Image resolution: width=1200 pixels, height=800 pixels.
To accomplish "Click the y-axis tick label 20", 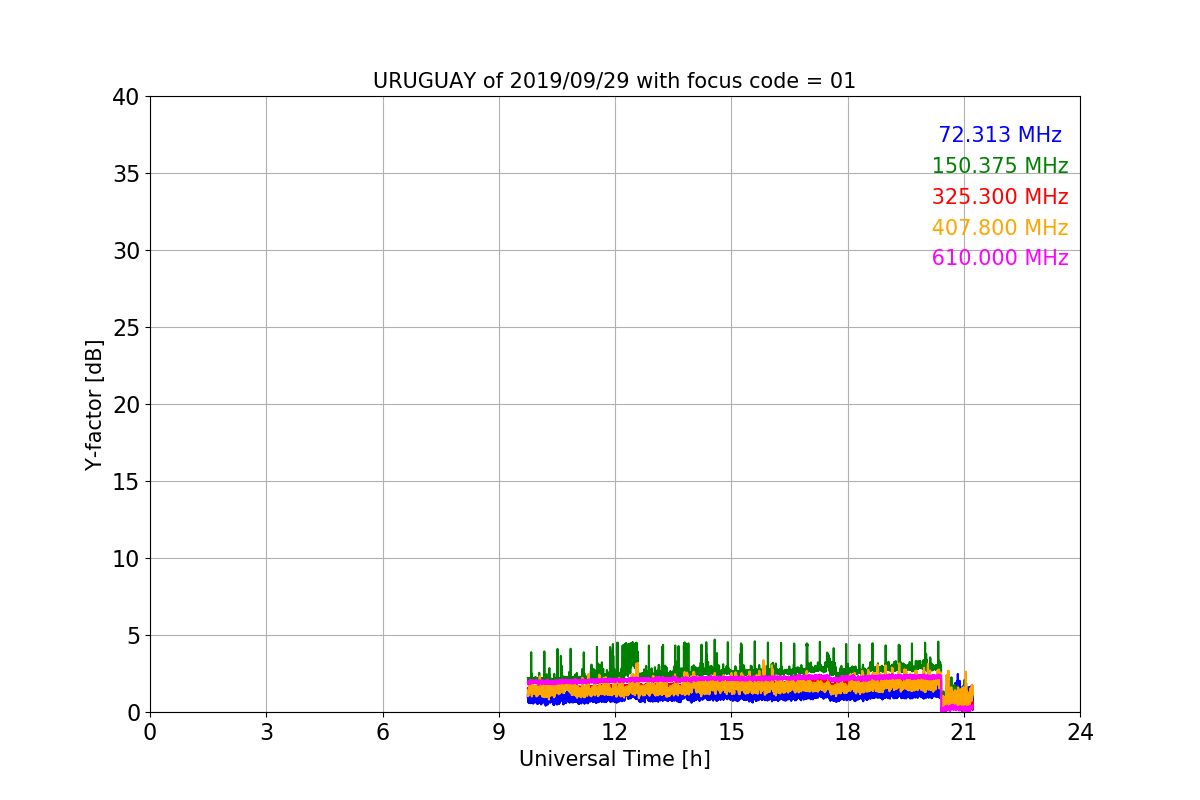I will [125, 405].
